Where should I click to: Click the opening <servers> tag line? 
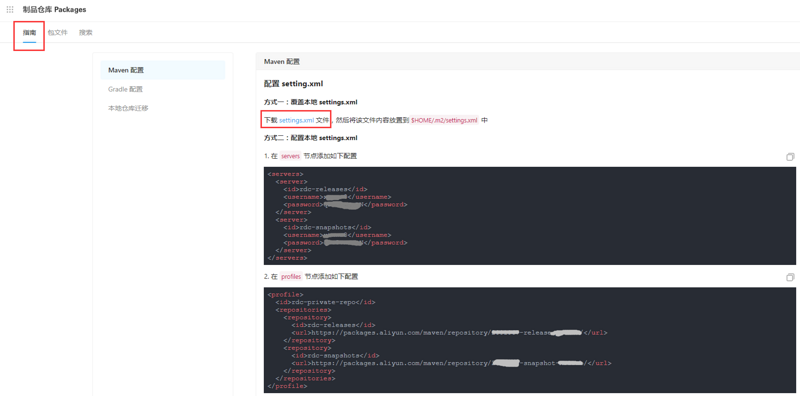point(285,174)
